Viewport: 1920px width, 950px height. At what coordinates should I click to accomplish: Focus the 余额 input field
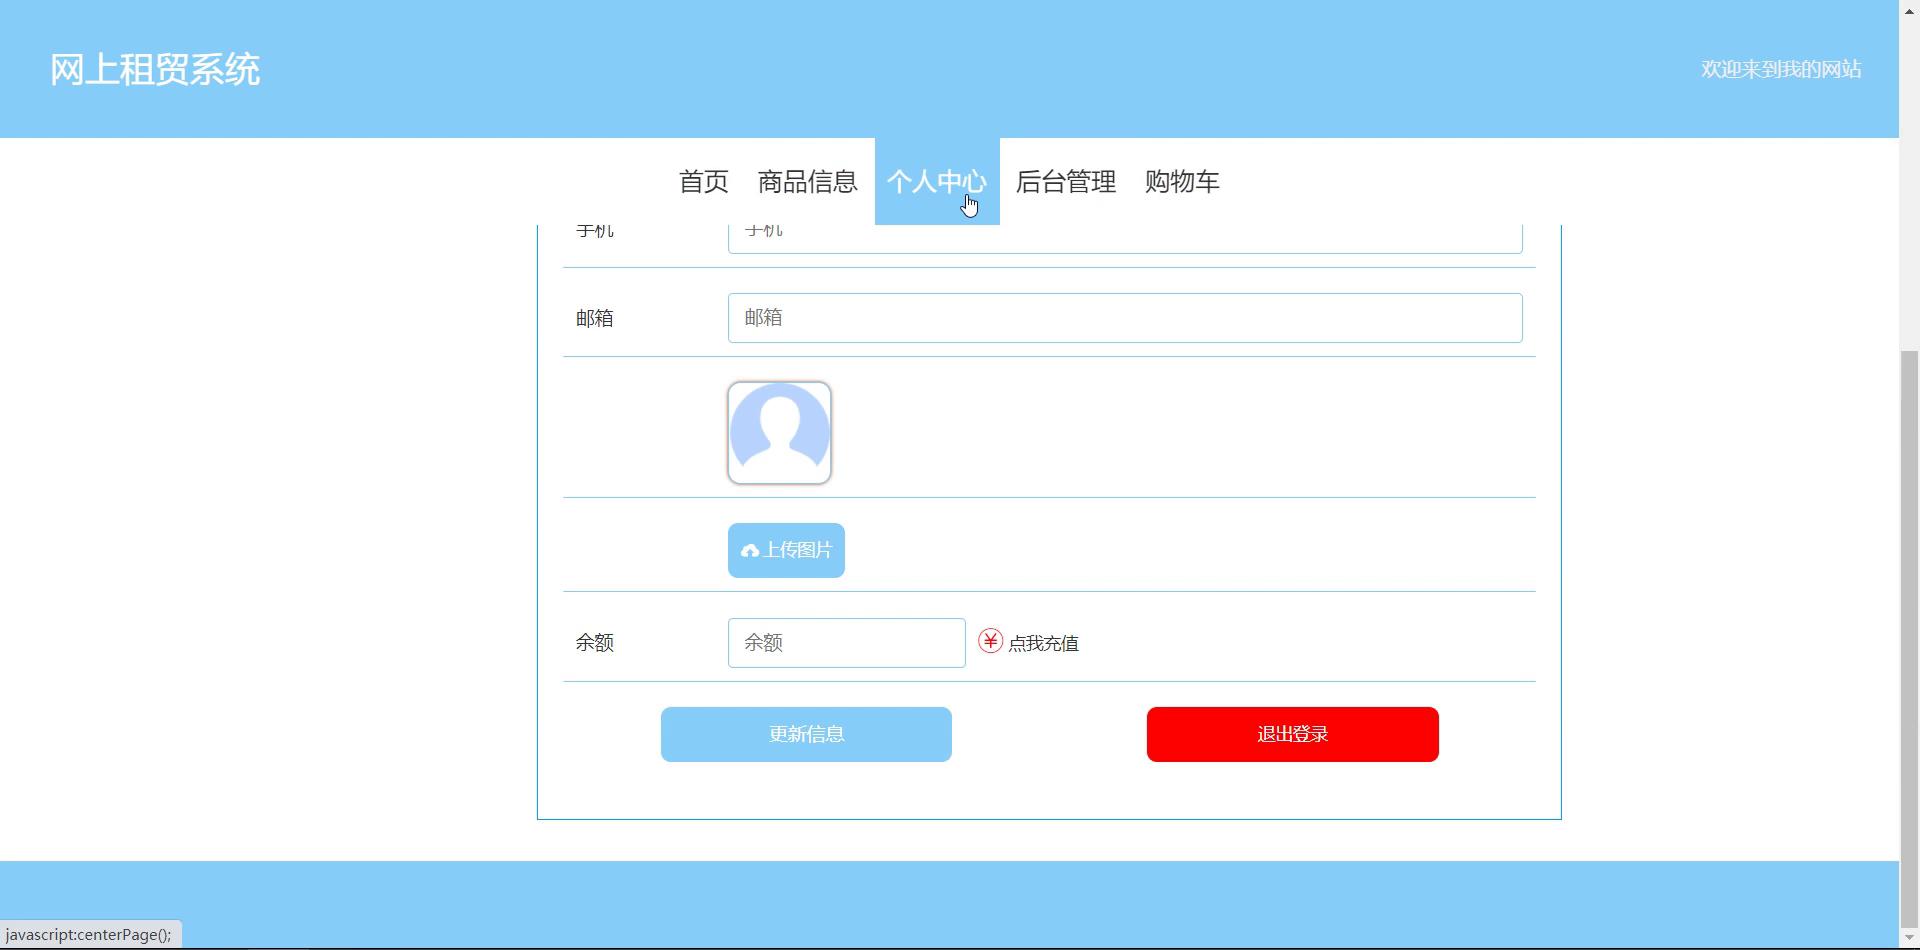(846, 643)
